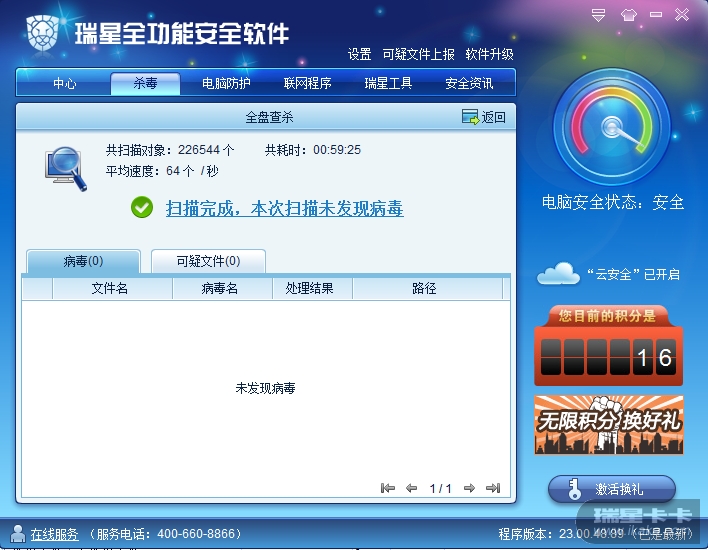Open the 瑞星工具 tab
This screenshot has height=550, width=708.
coord(388,84)
